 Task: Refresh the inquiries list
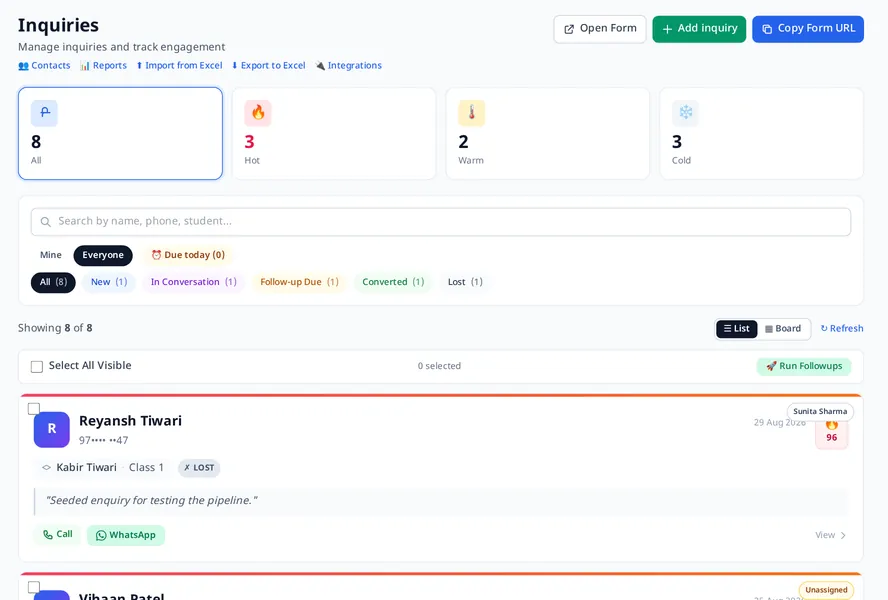click(842, 329)
